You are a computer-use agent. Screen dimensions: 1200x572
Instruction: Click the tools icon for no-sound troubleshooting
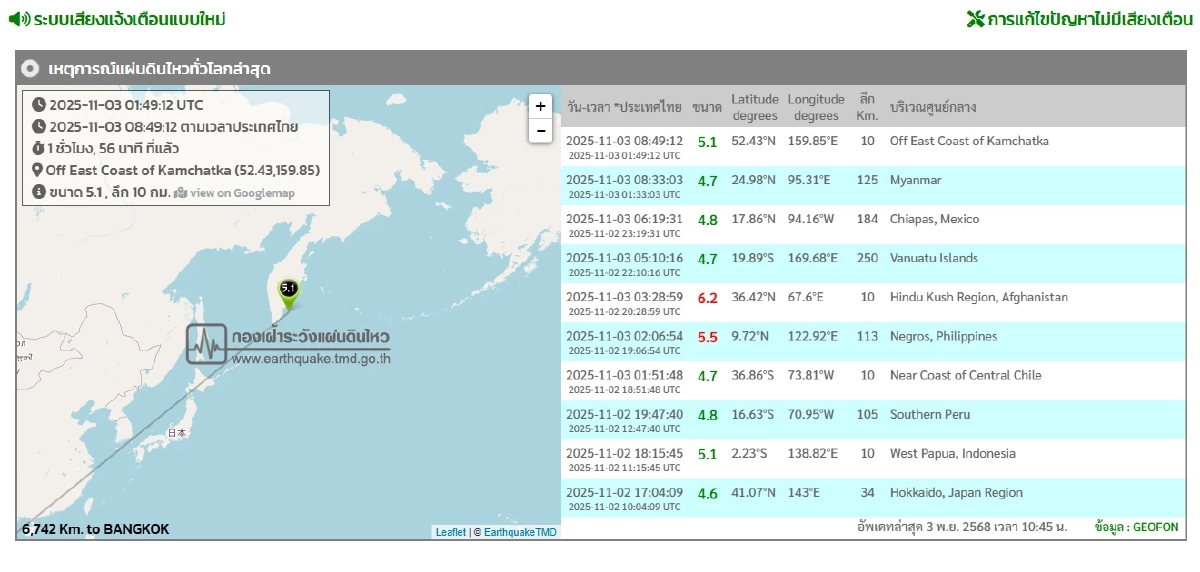pyautogui.click(x=975, y=19)
